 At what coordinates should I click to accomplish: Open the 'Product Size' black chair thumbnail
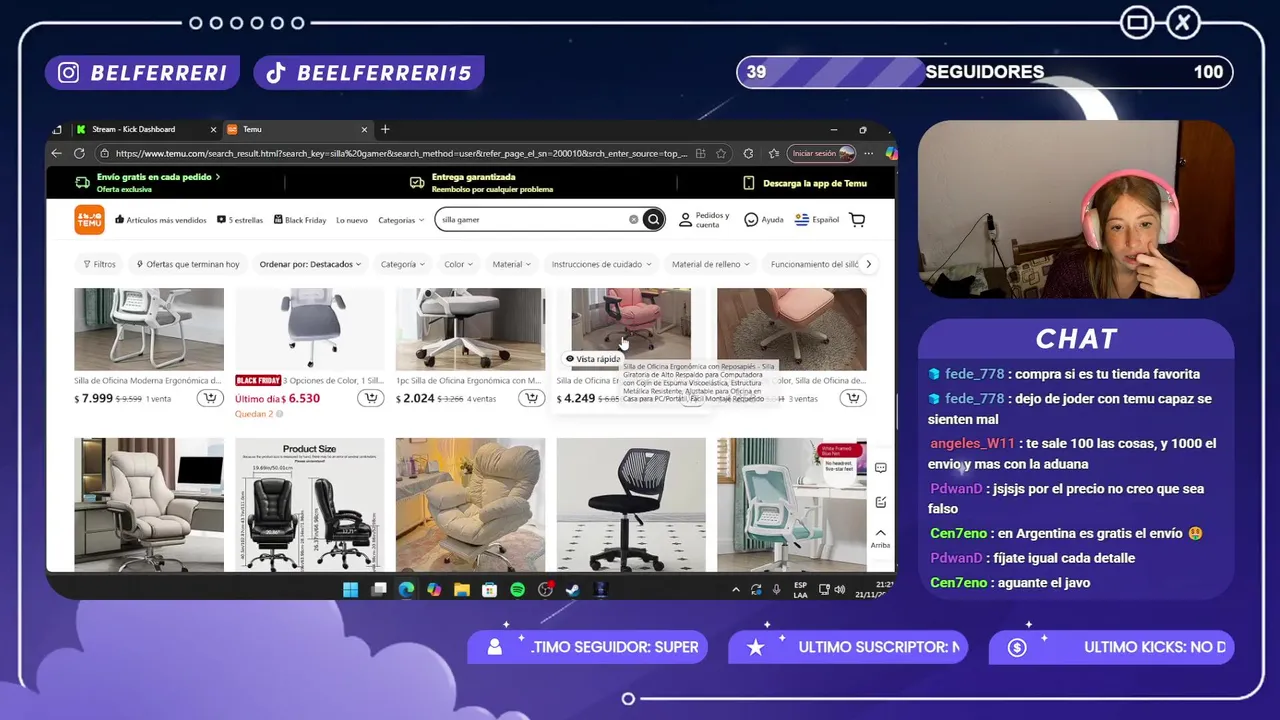point(310,505)
